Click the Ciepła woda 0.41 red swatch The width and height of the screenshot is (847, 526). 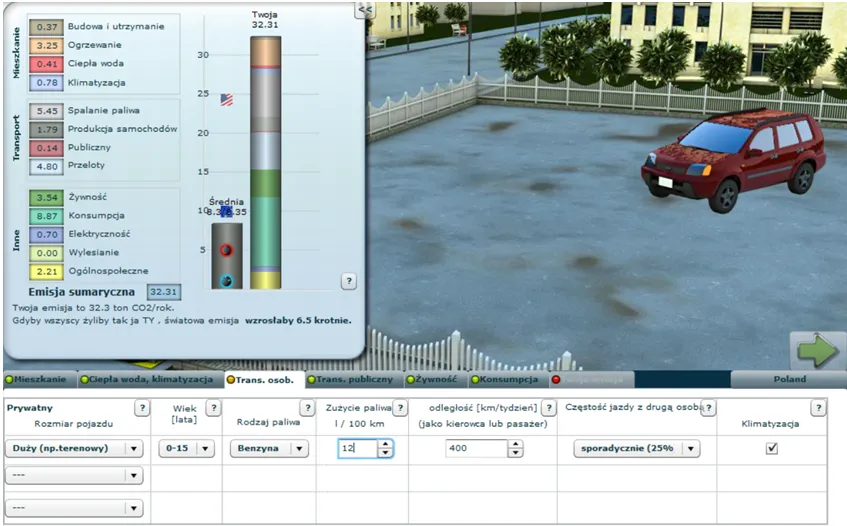(46, 64)
